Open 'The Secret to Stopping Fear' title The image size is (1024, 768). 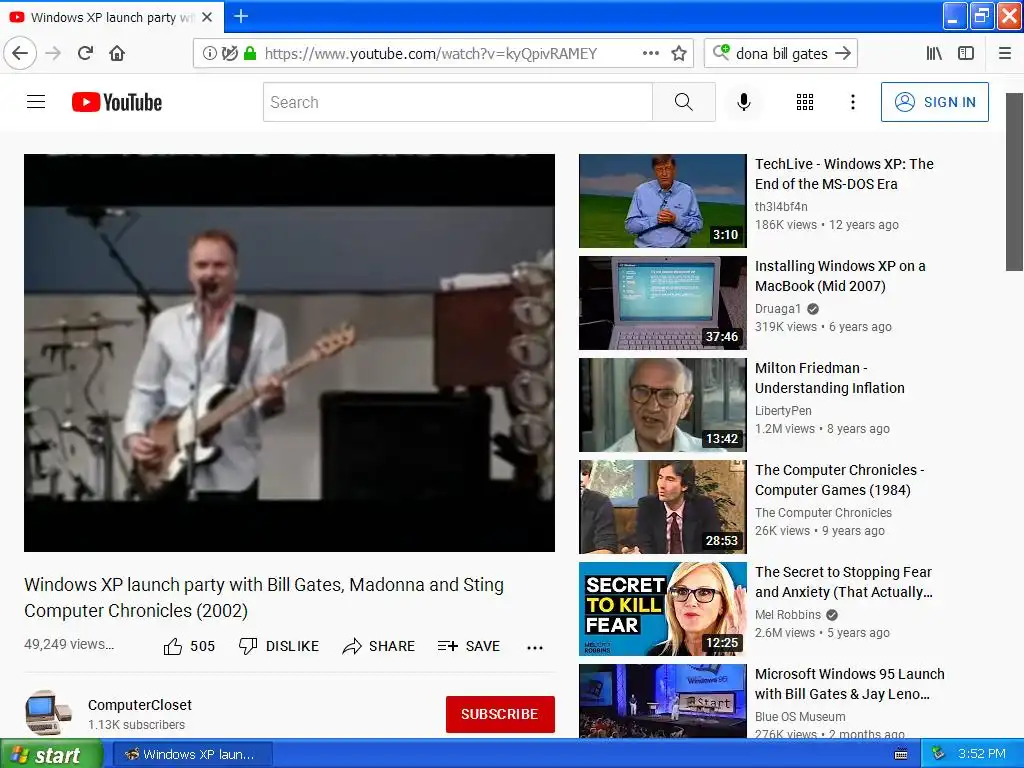click(844, 581)
